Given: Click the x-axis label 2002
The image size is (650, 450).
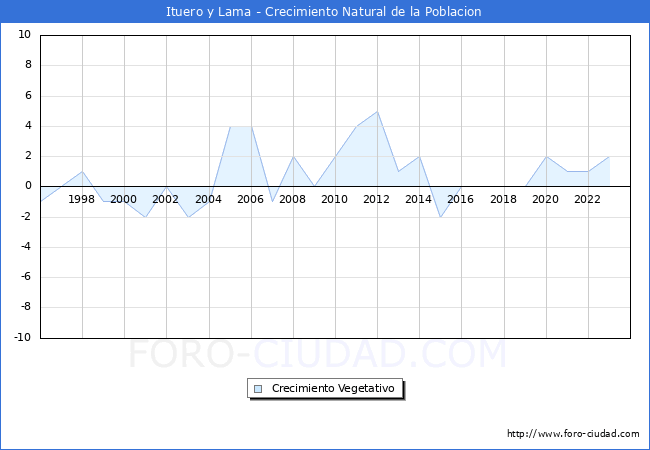Looking at the screenshot, I should 165,199.
